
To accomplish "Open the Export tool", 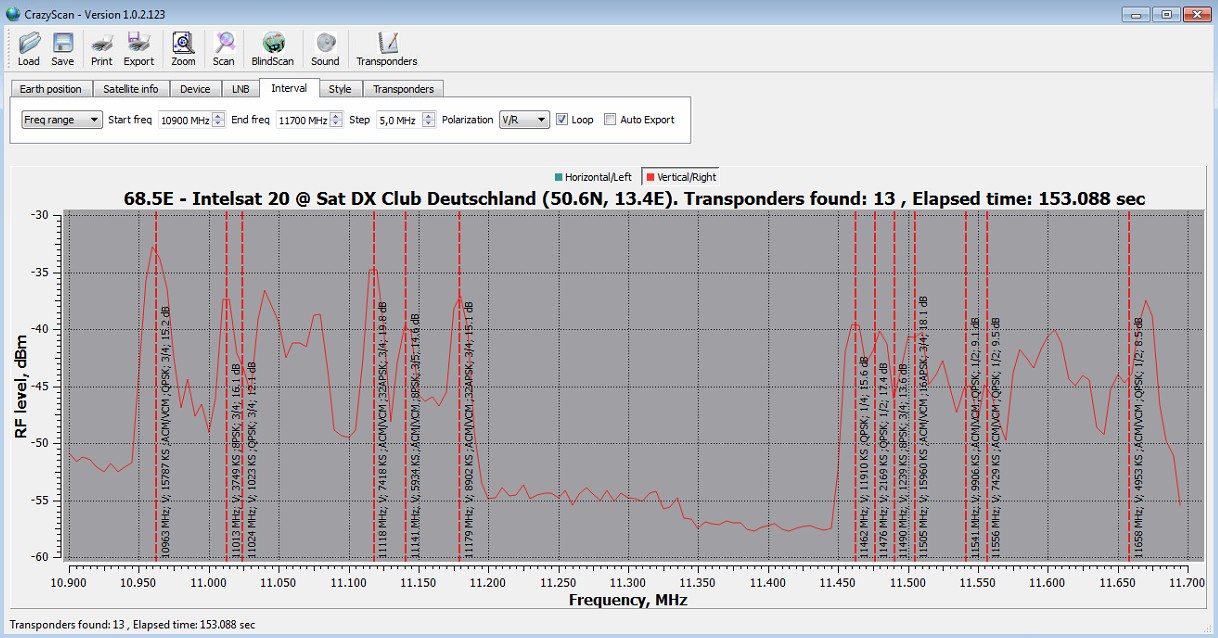I will coord(139,48).
